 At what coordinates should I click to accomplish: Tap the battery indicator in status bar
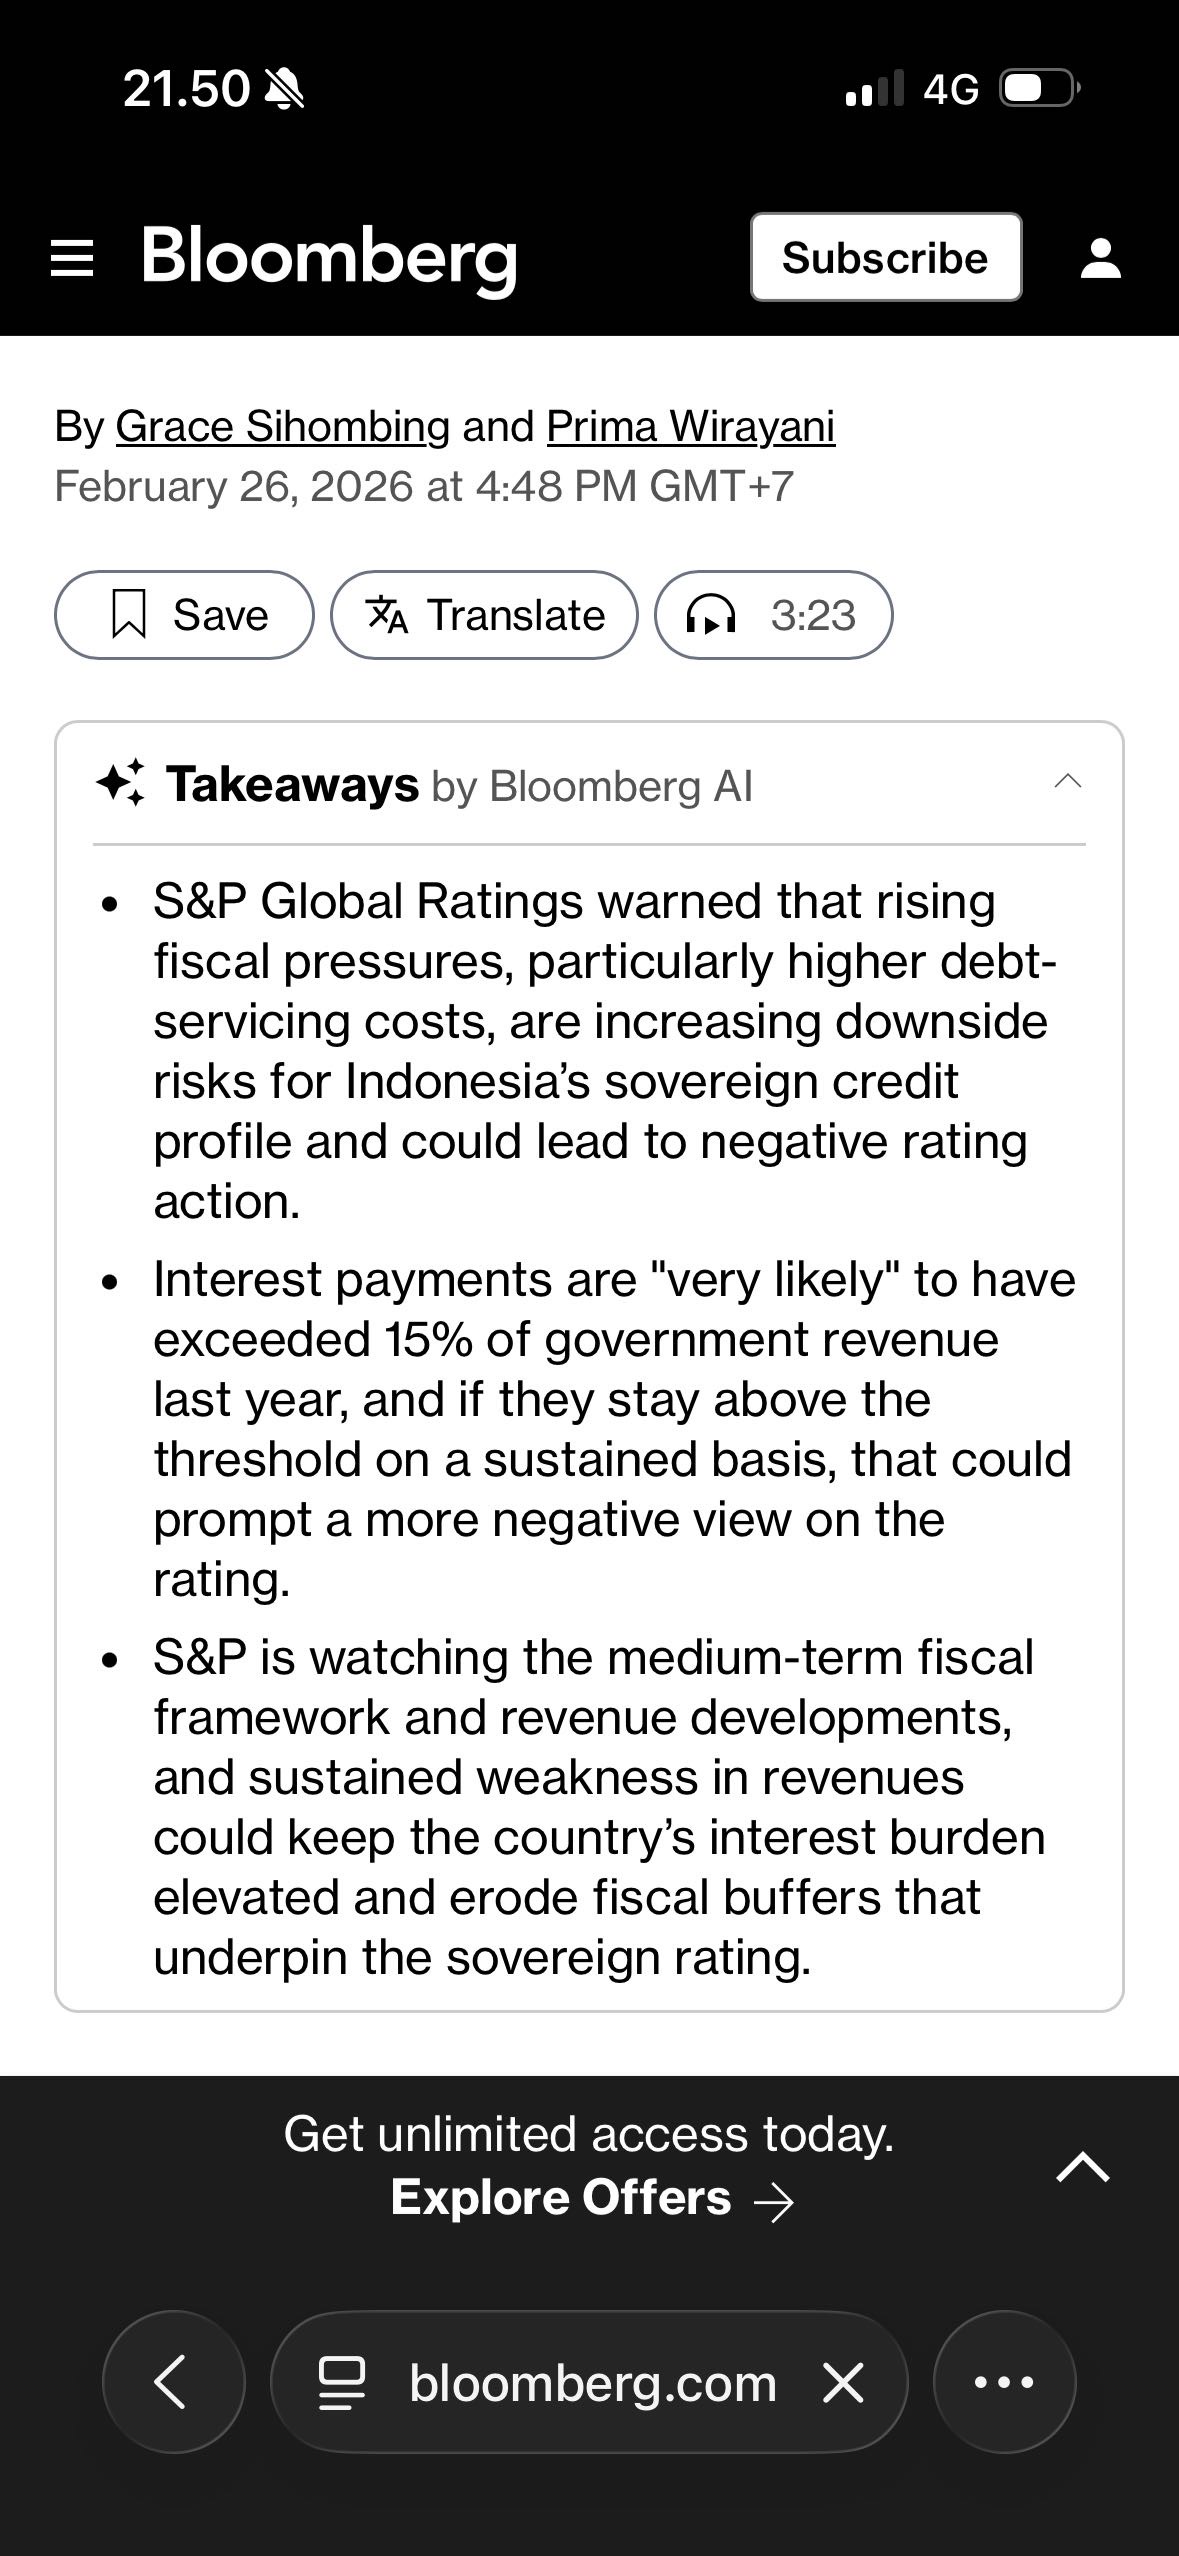tap(1038, 89)
